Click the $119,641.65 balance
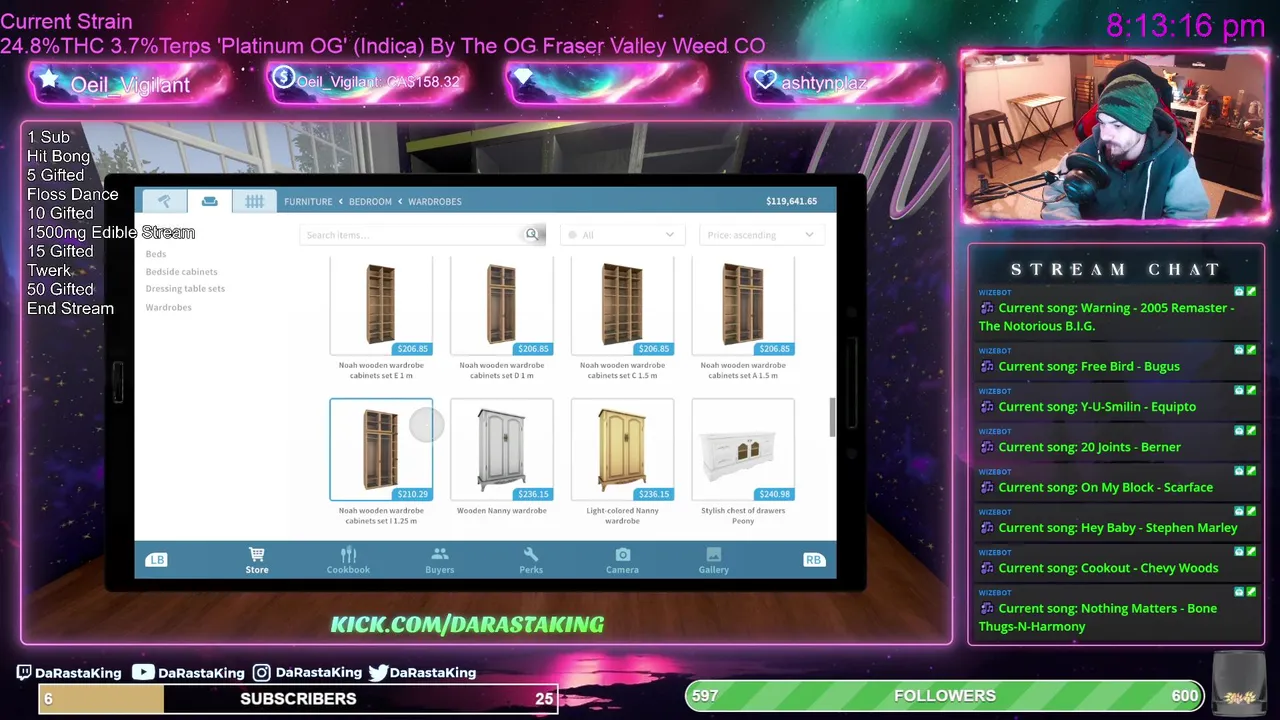This screenshot has width=1280, height=720. tap(791, 201)
